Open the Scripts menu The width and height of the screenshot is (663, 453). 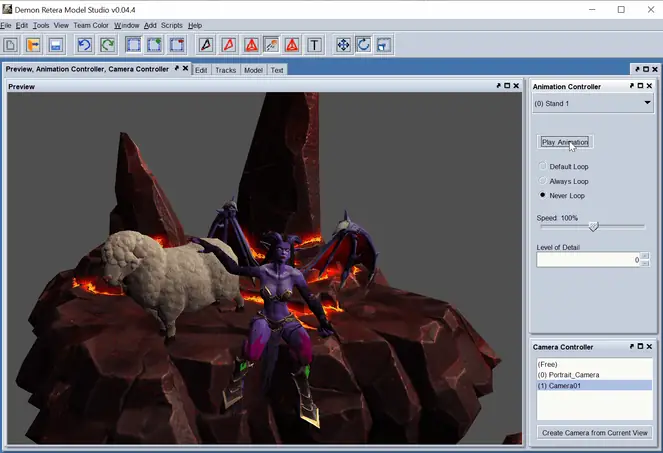click(172, 25)
